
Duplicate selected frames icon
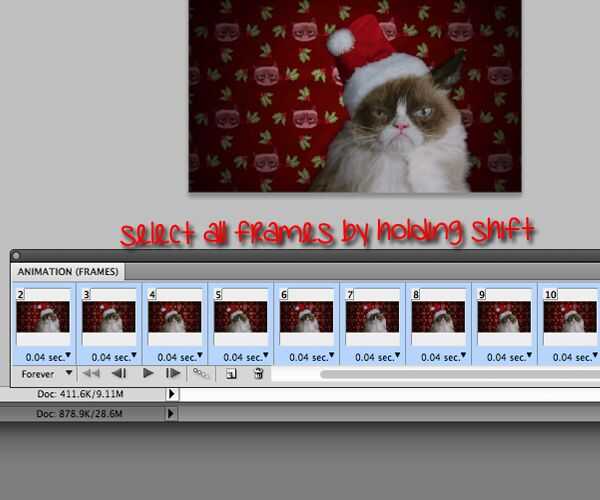(231, 374)
